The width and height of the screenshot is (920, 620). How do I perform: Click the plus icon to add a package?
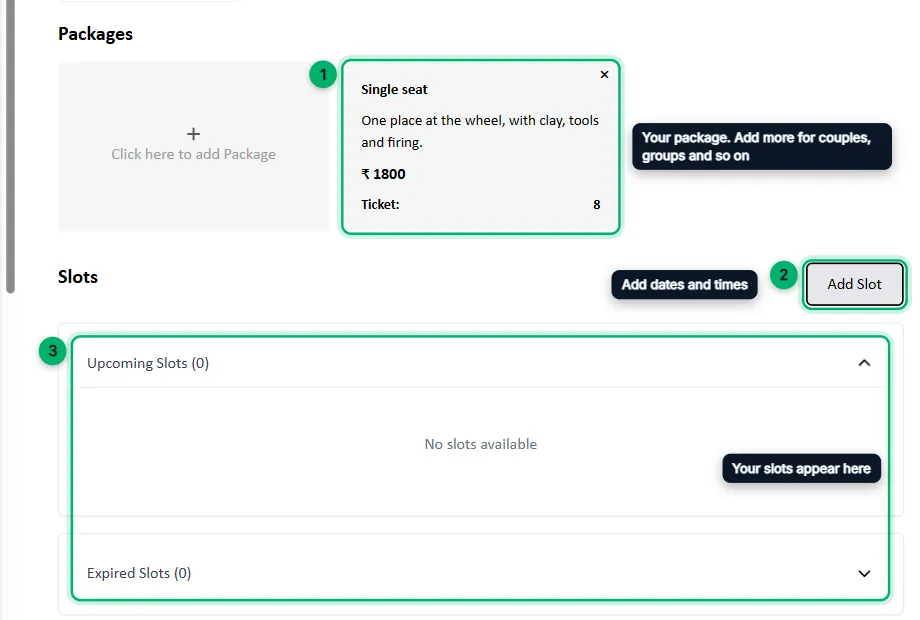[193, 134]
